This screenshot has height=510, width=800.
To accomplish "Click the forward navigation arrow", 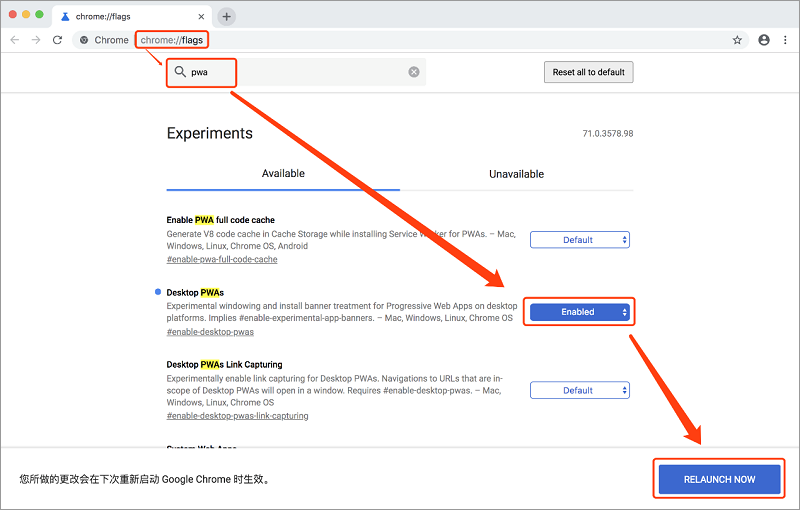I will [36, 40].
